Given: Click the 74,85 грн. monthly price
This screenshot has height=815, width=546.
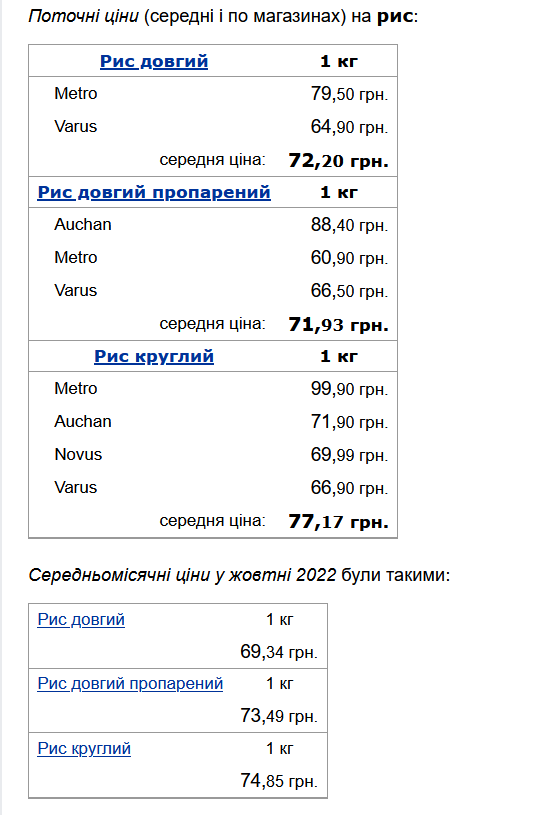Looking at the screenshot, I should [x=279, y=781].
